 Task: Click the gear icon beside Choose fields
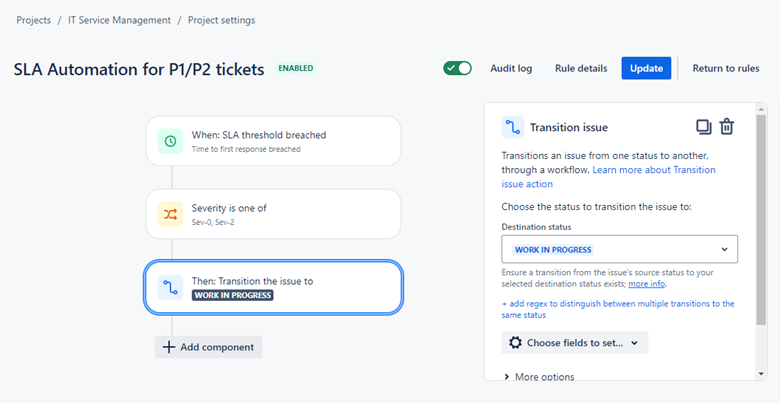pos(515,343)
